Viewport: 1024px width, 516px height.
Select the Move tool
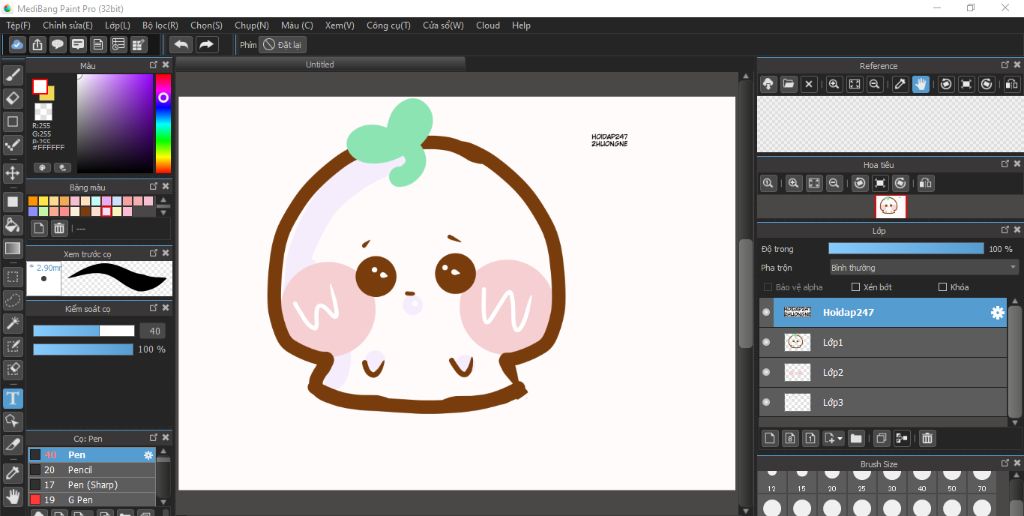[x=13, y=173]
